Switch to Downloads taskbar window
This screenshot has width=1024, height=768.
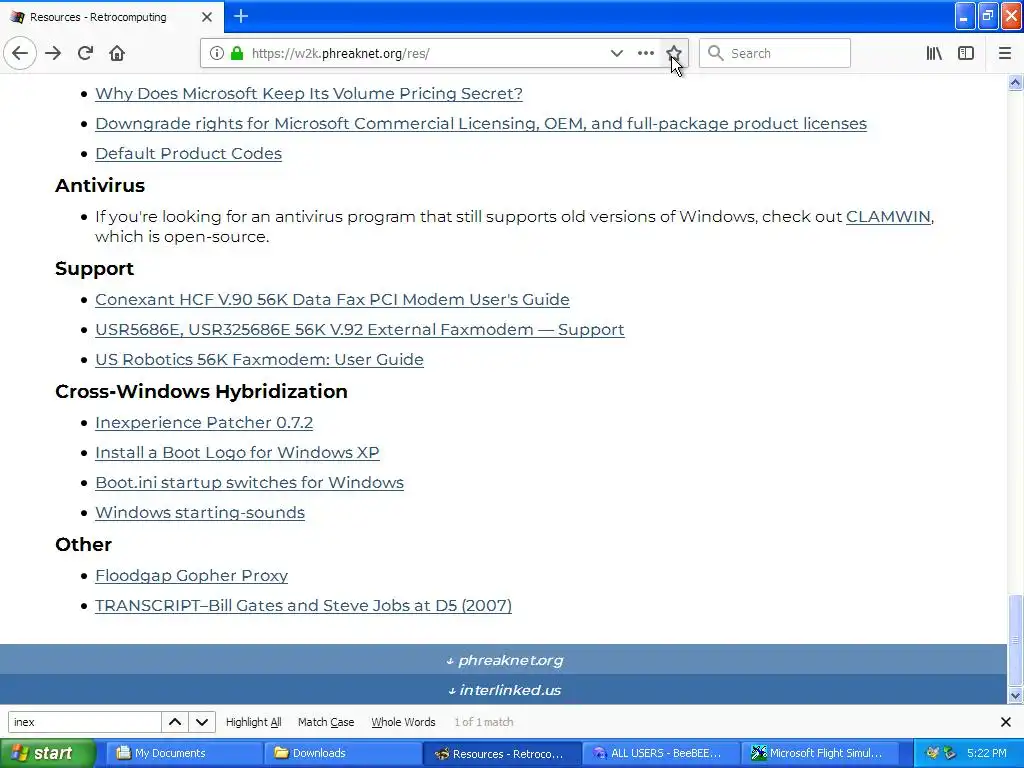pos(342,753)
